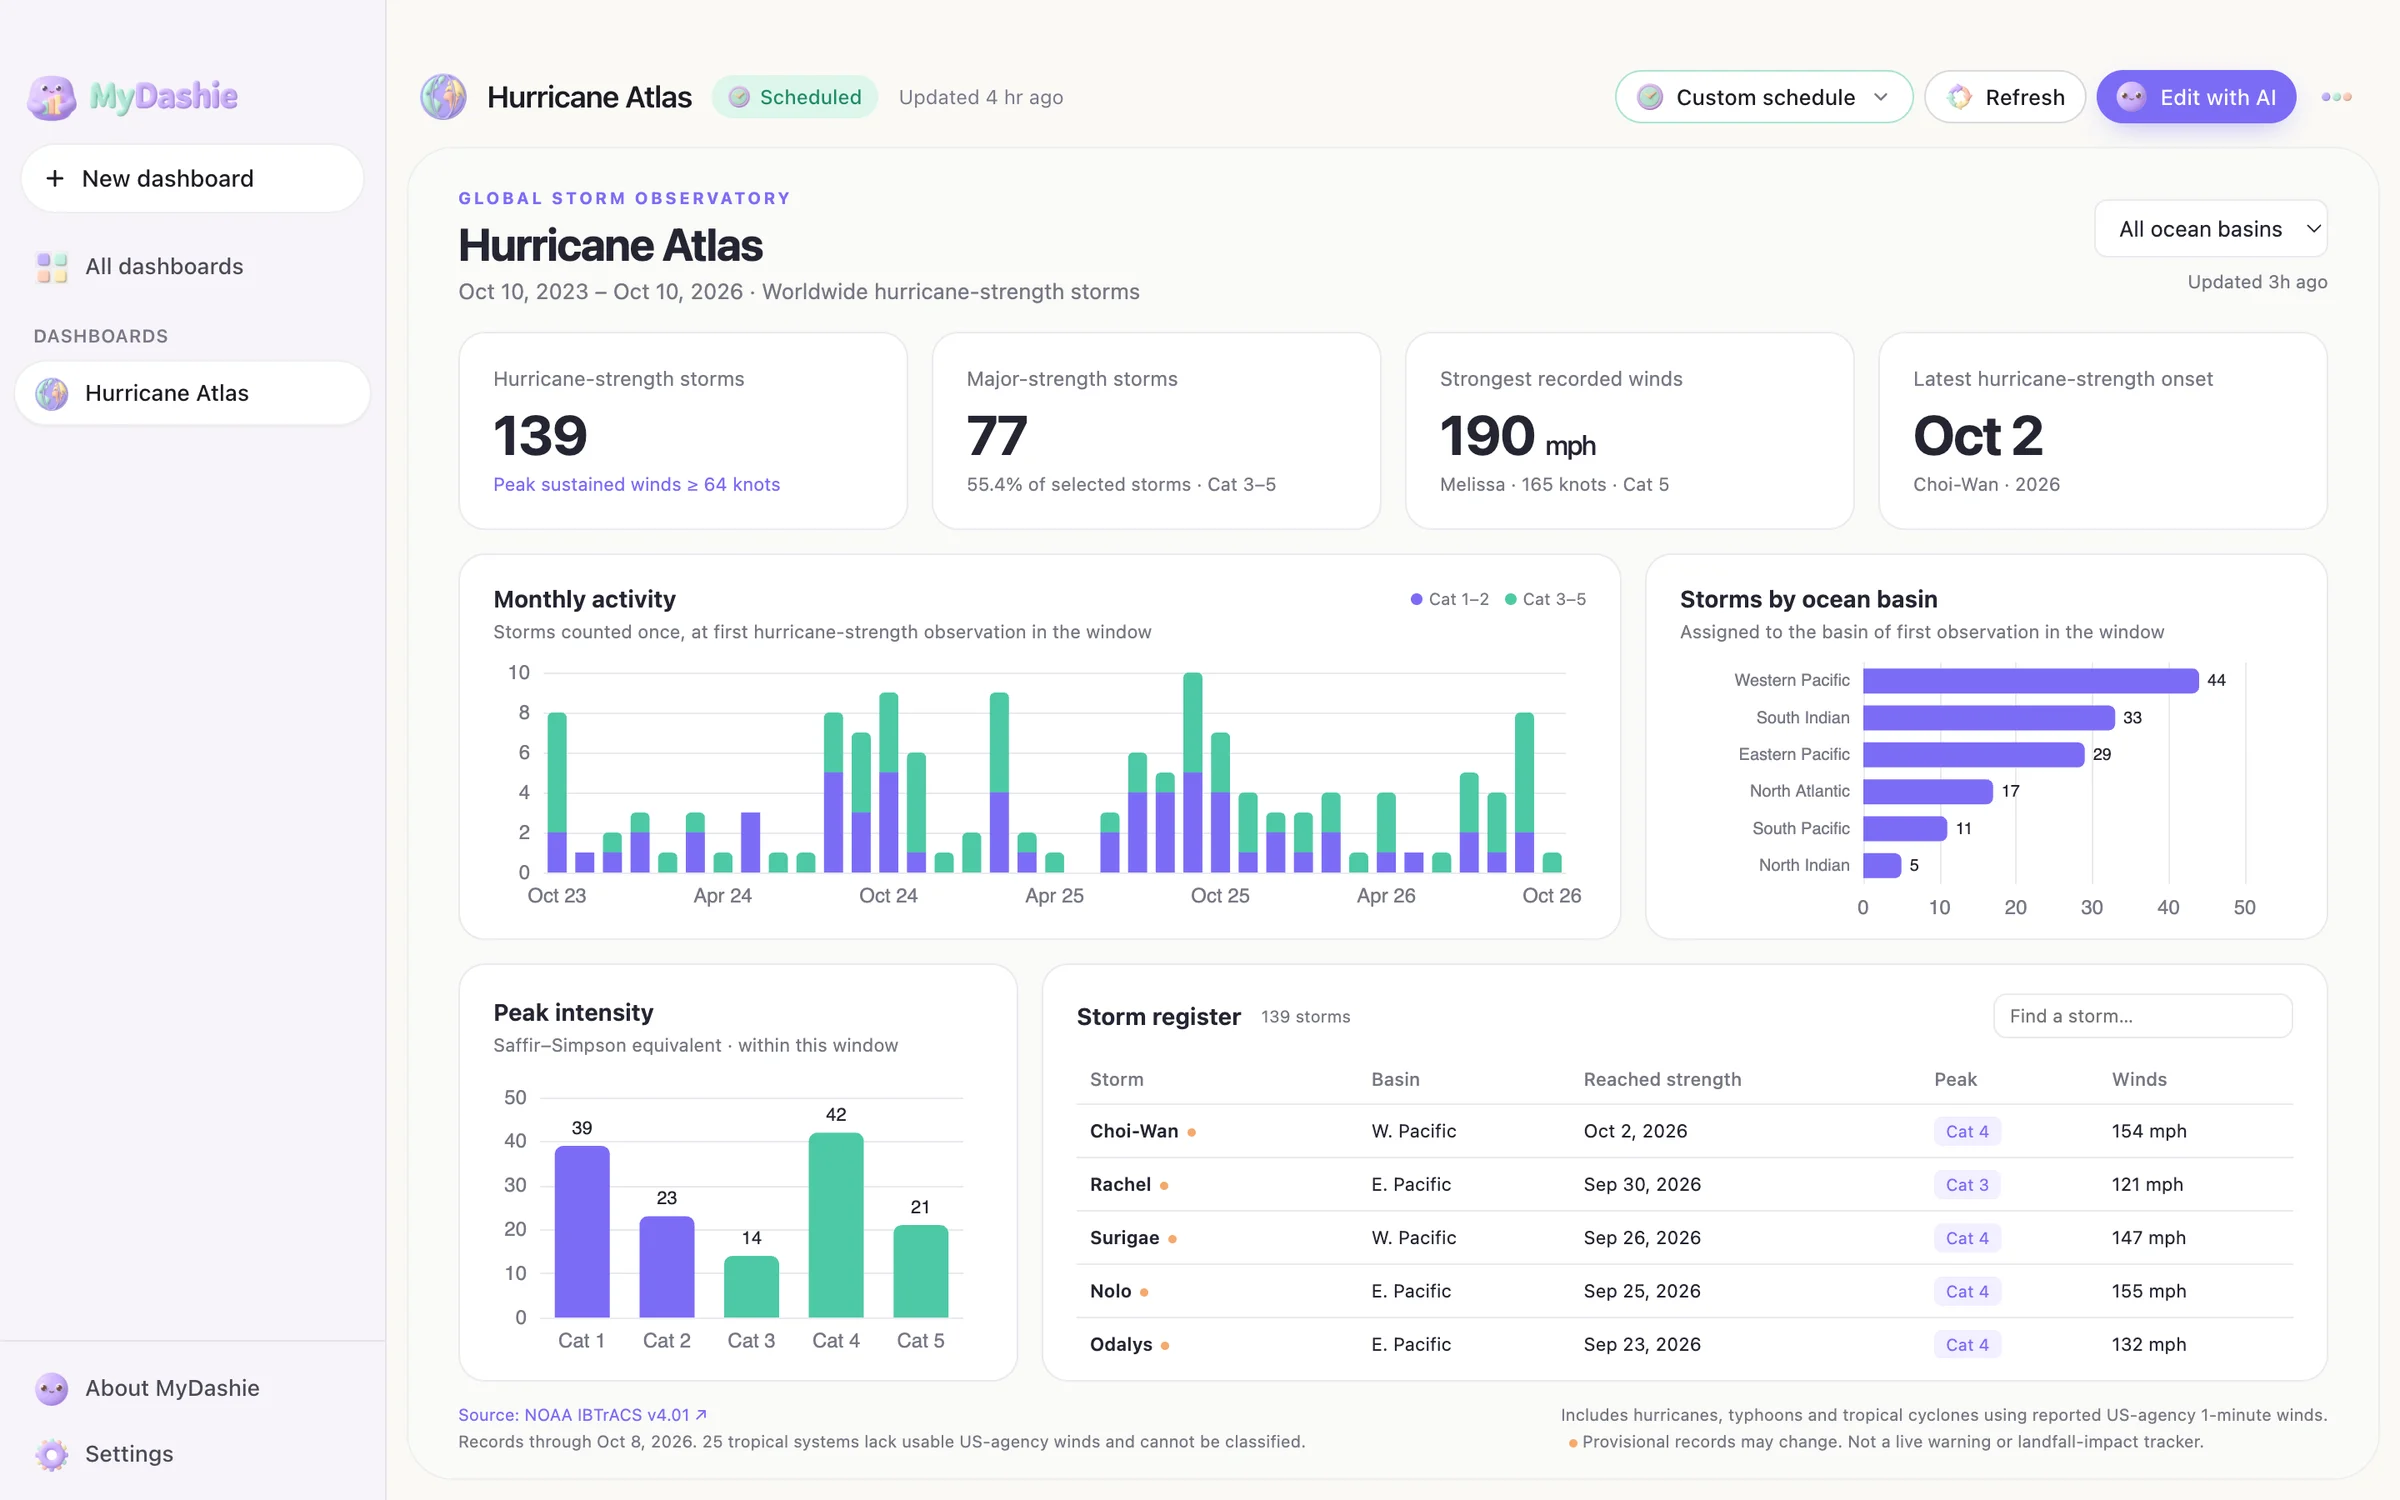
Task: Click the Reached strength column header
Action: (1662, 1079)
